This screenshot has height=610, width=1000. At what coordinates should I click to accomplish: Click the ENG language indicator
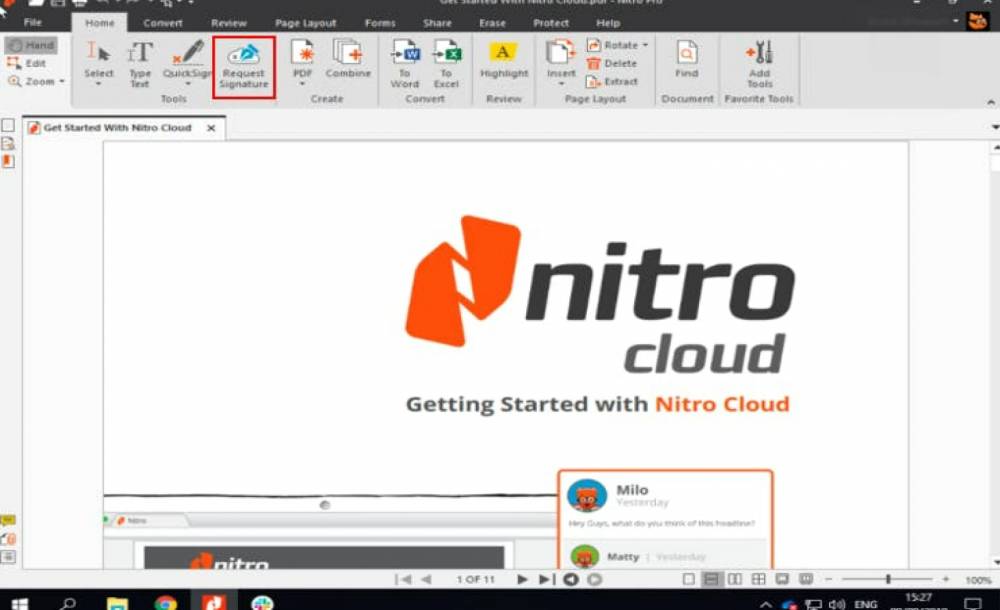point(865,604)
